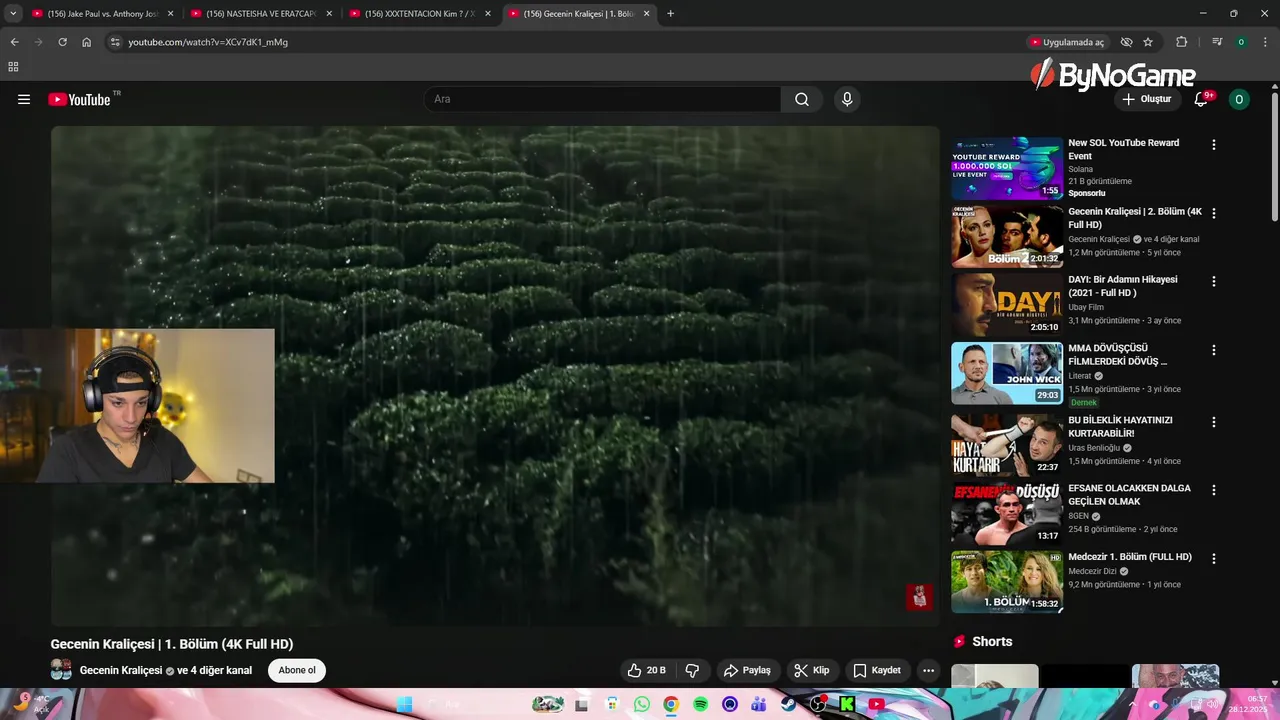The width and height of the screenshot is (1280, 720).
Task: Open the YouTube guide hamburger menu
Action: click(24, 99)
